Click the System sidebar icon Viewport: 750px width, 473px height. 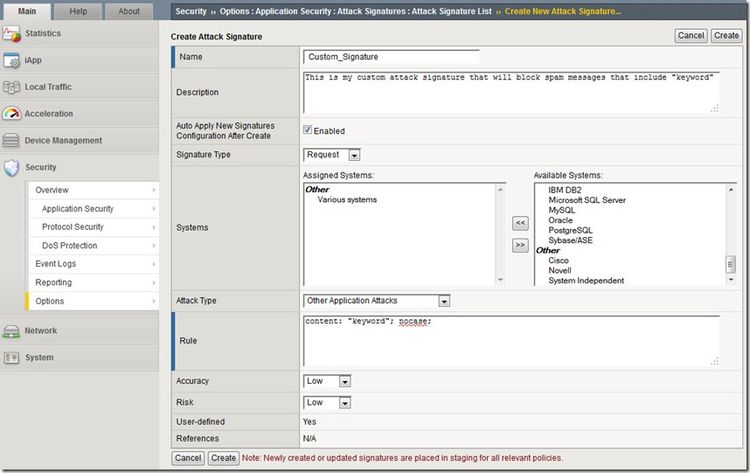12,358
